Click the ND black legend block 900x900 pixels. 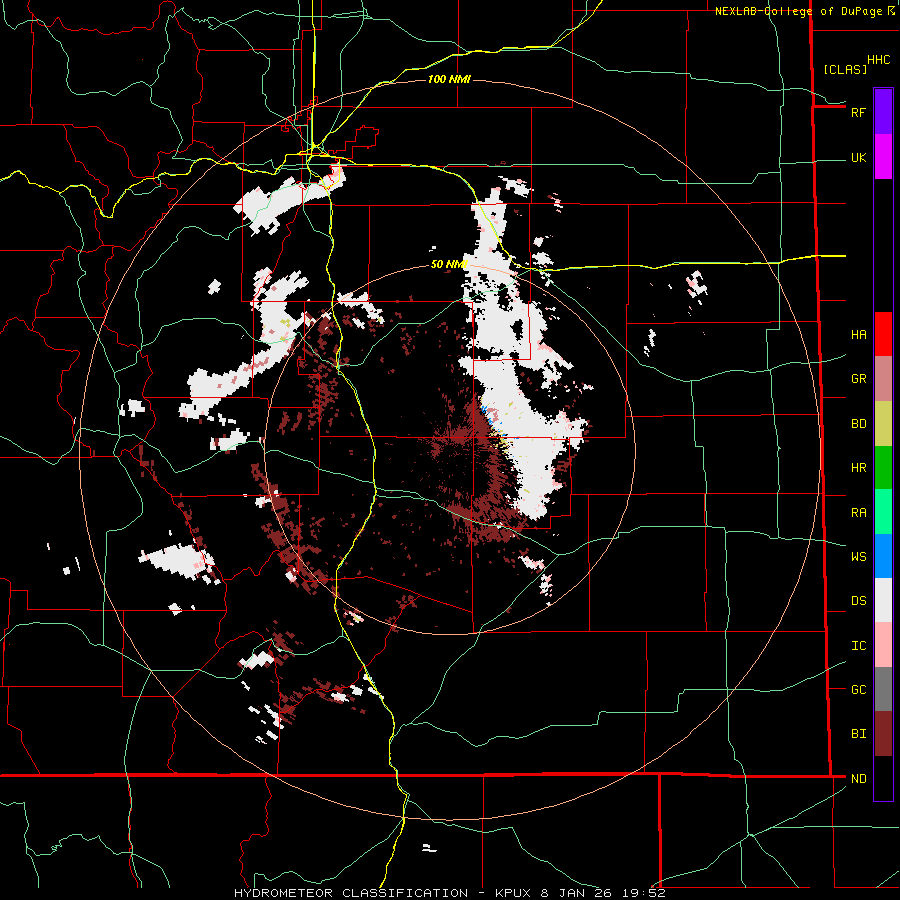pyautogui.click(x=883, y=778)
